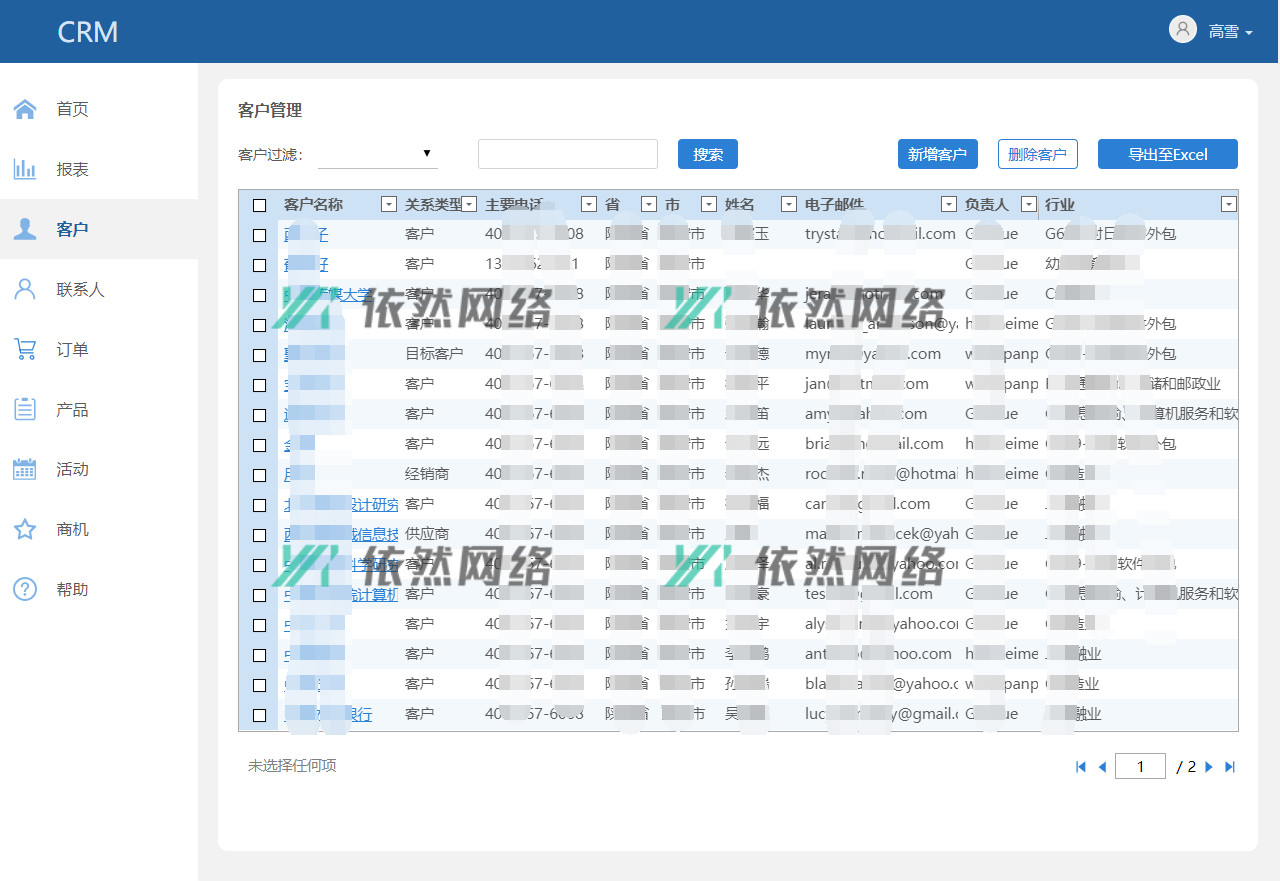The height and width of the screenshot is (881, 1280).
Task: Click the home icon in the sidebar
Action: (25, 109)
